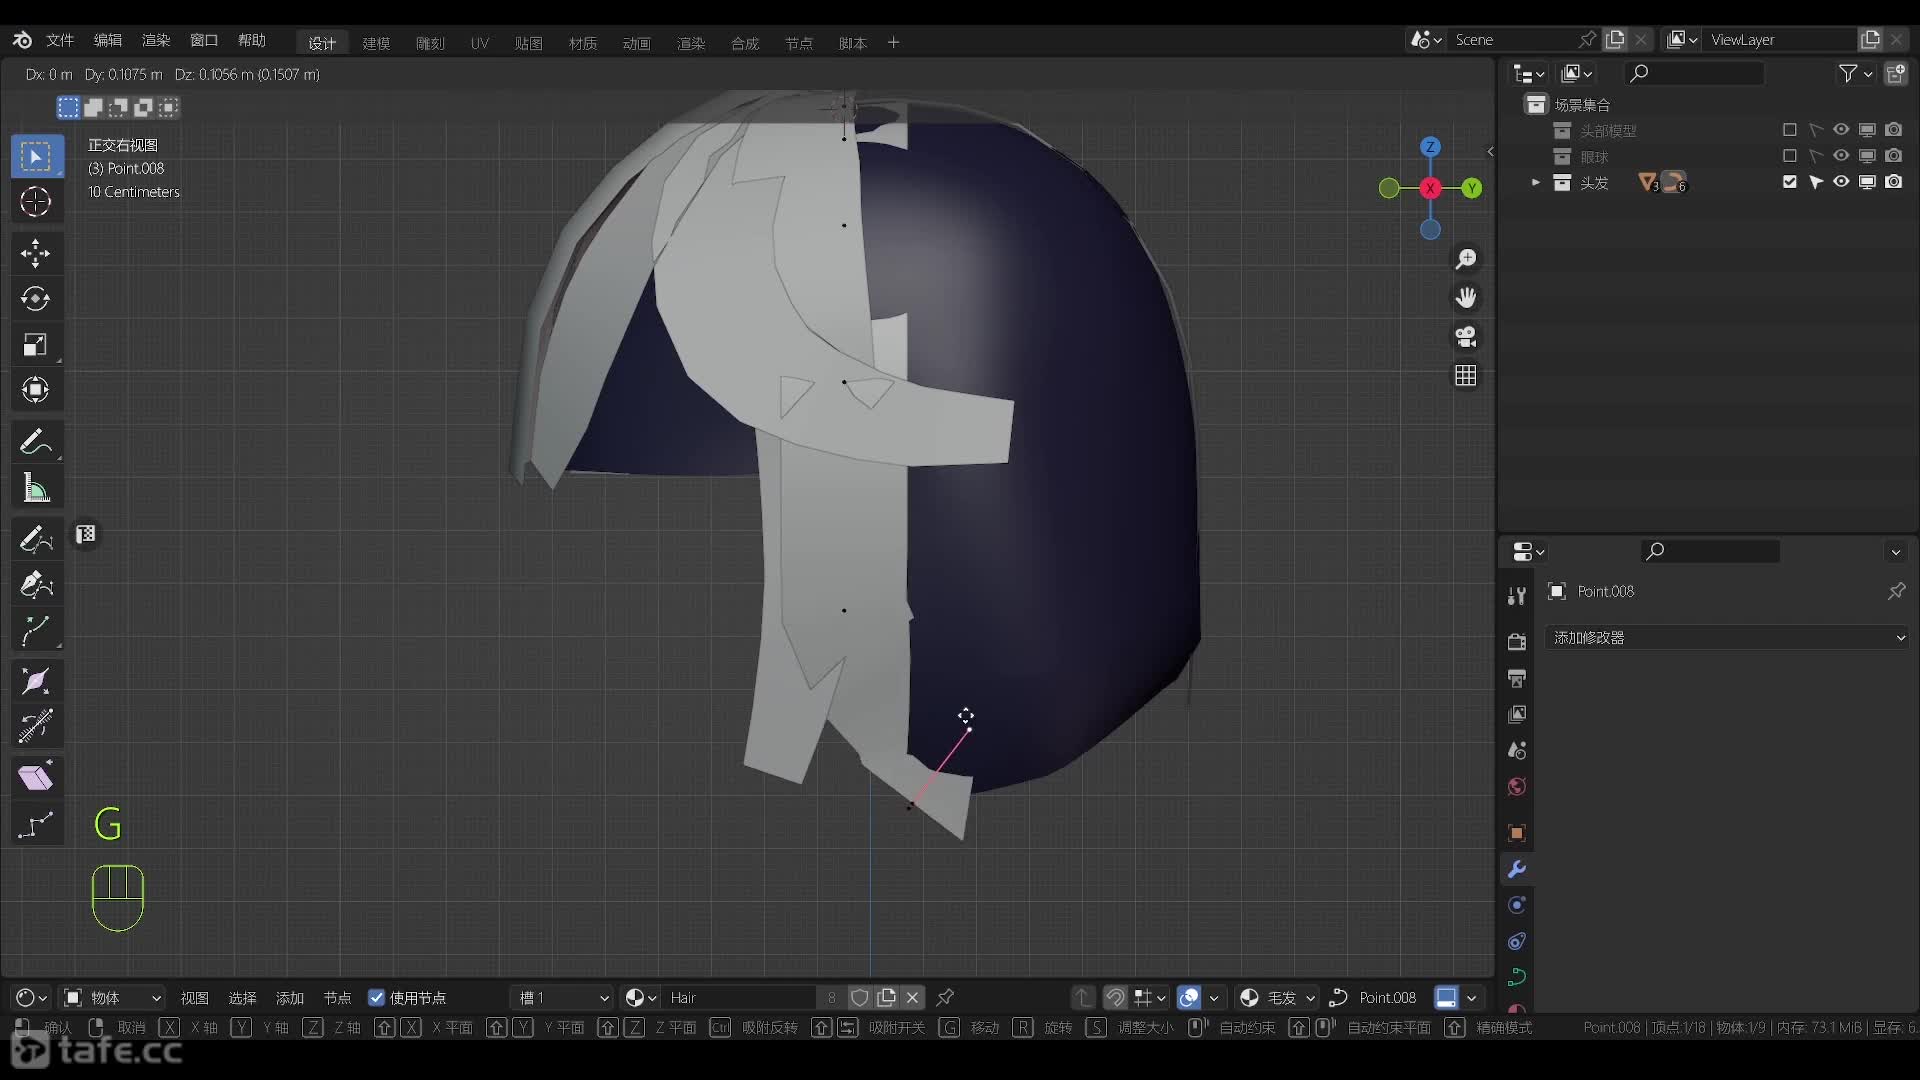
Task: Open the 文件 menu
Action: point(60,40)
